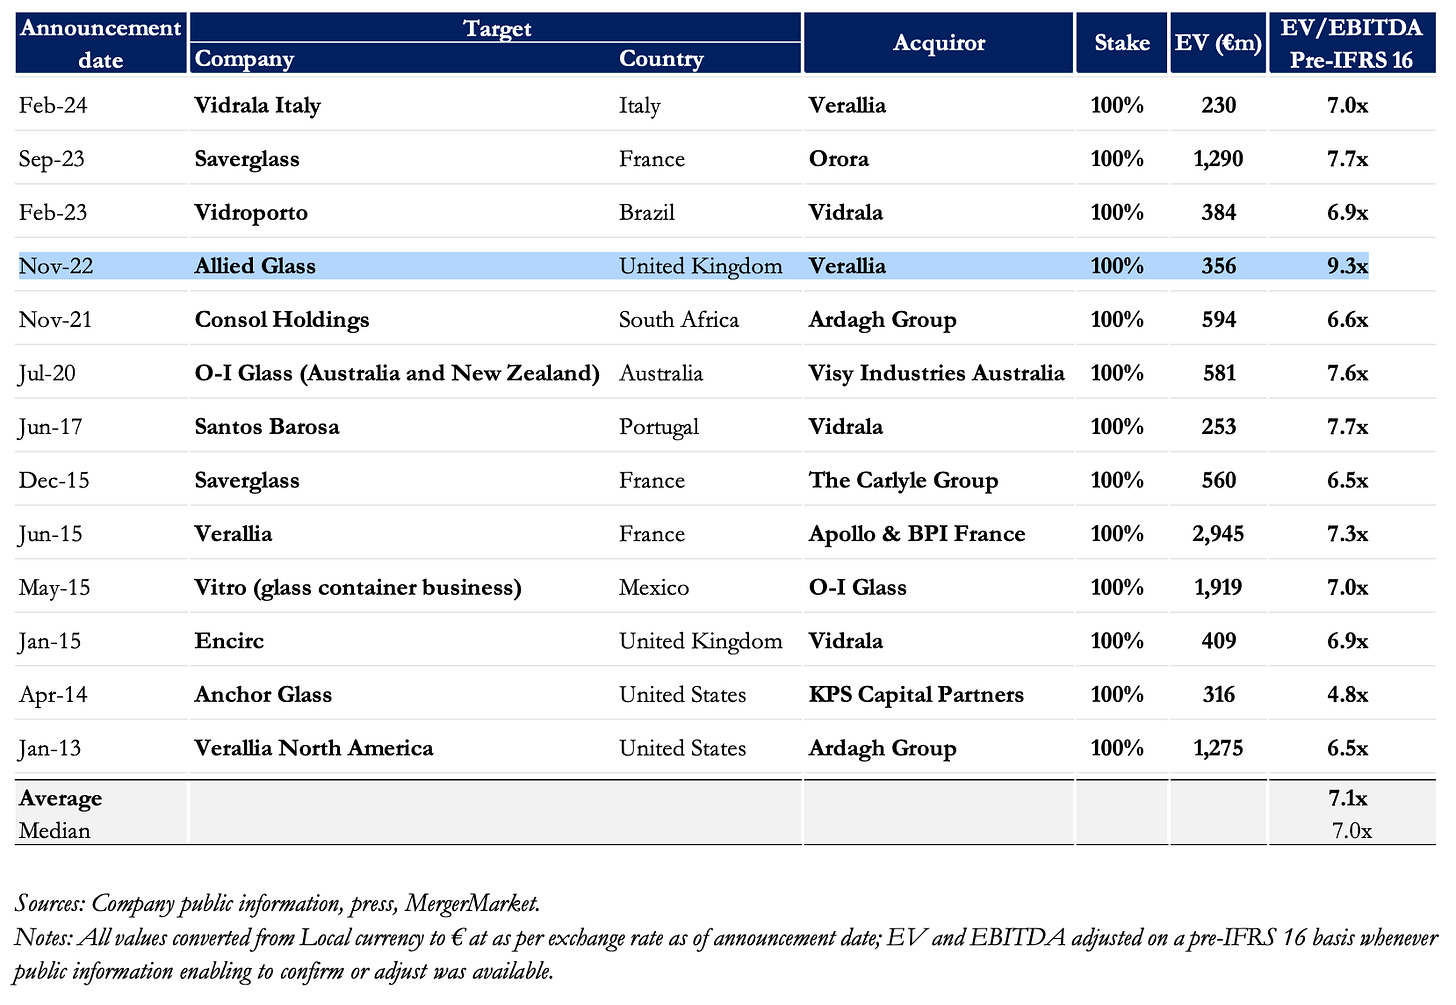Click the 'Country' sub-header
Screen dimensions: 1456x1005
[661, 58]
